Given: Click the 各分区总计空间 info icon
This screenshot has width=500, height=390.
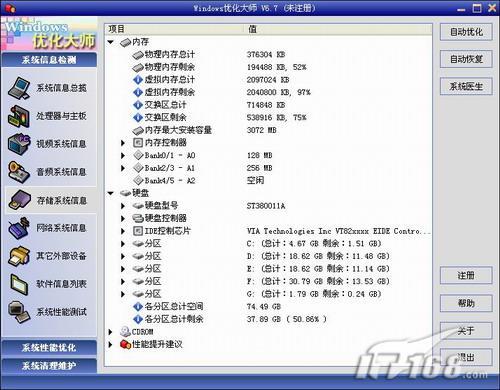Looking at the screenshot, I should [138, 306].
